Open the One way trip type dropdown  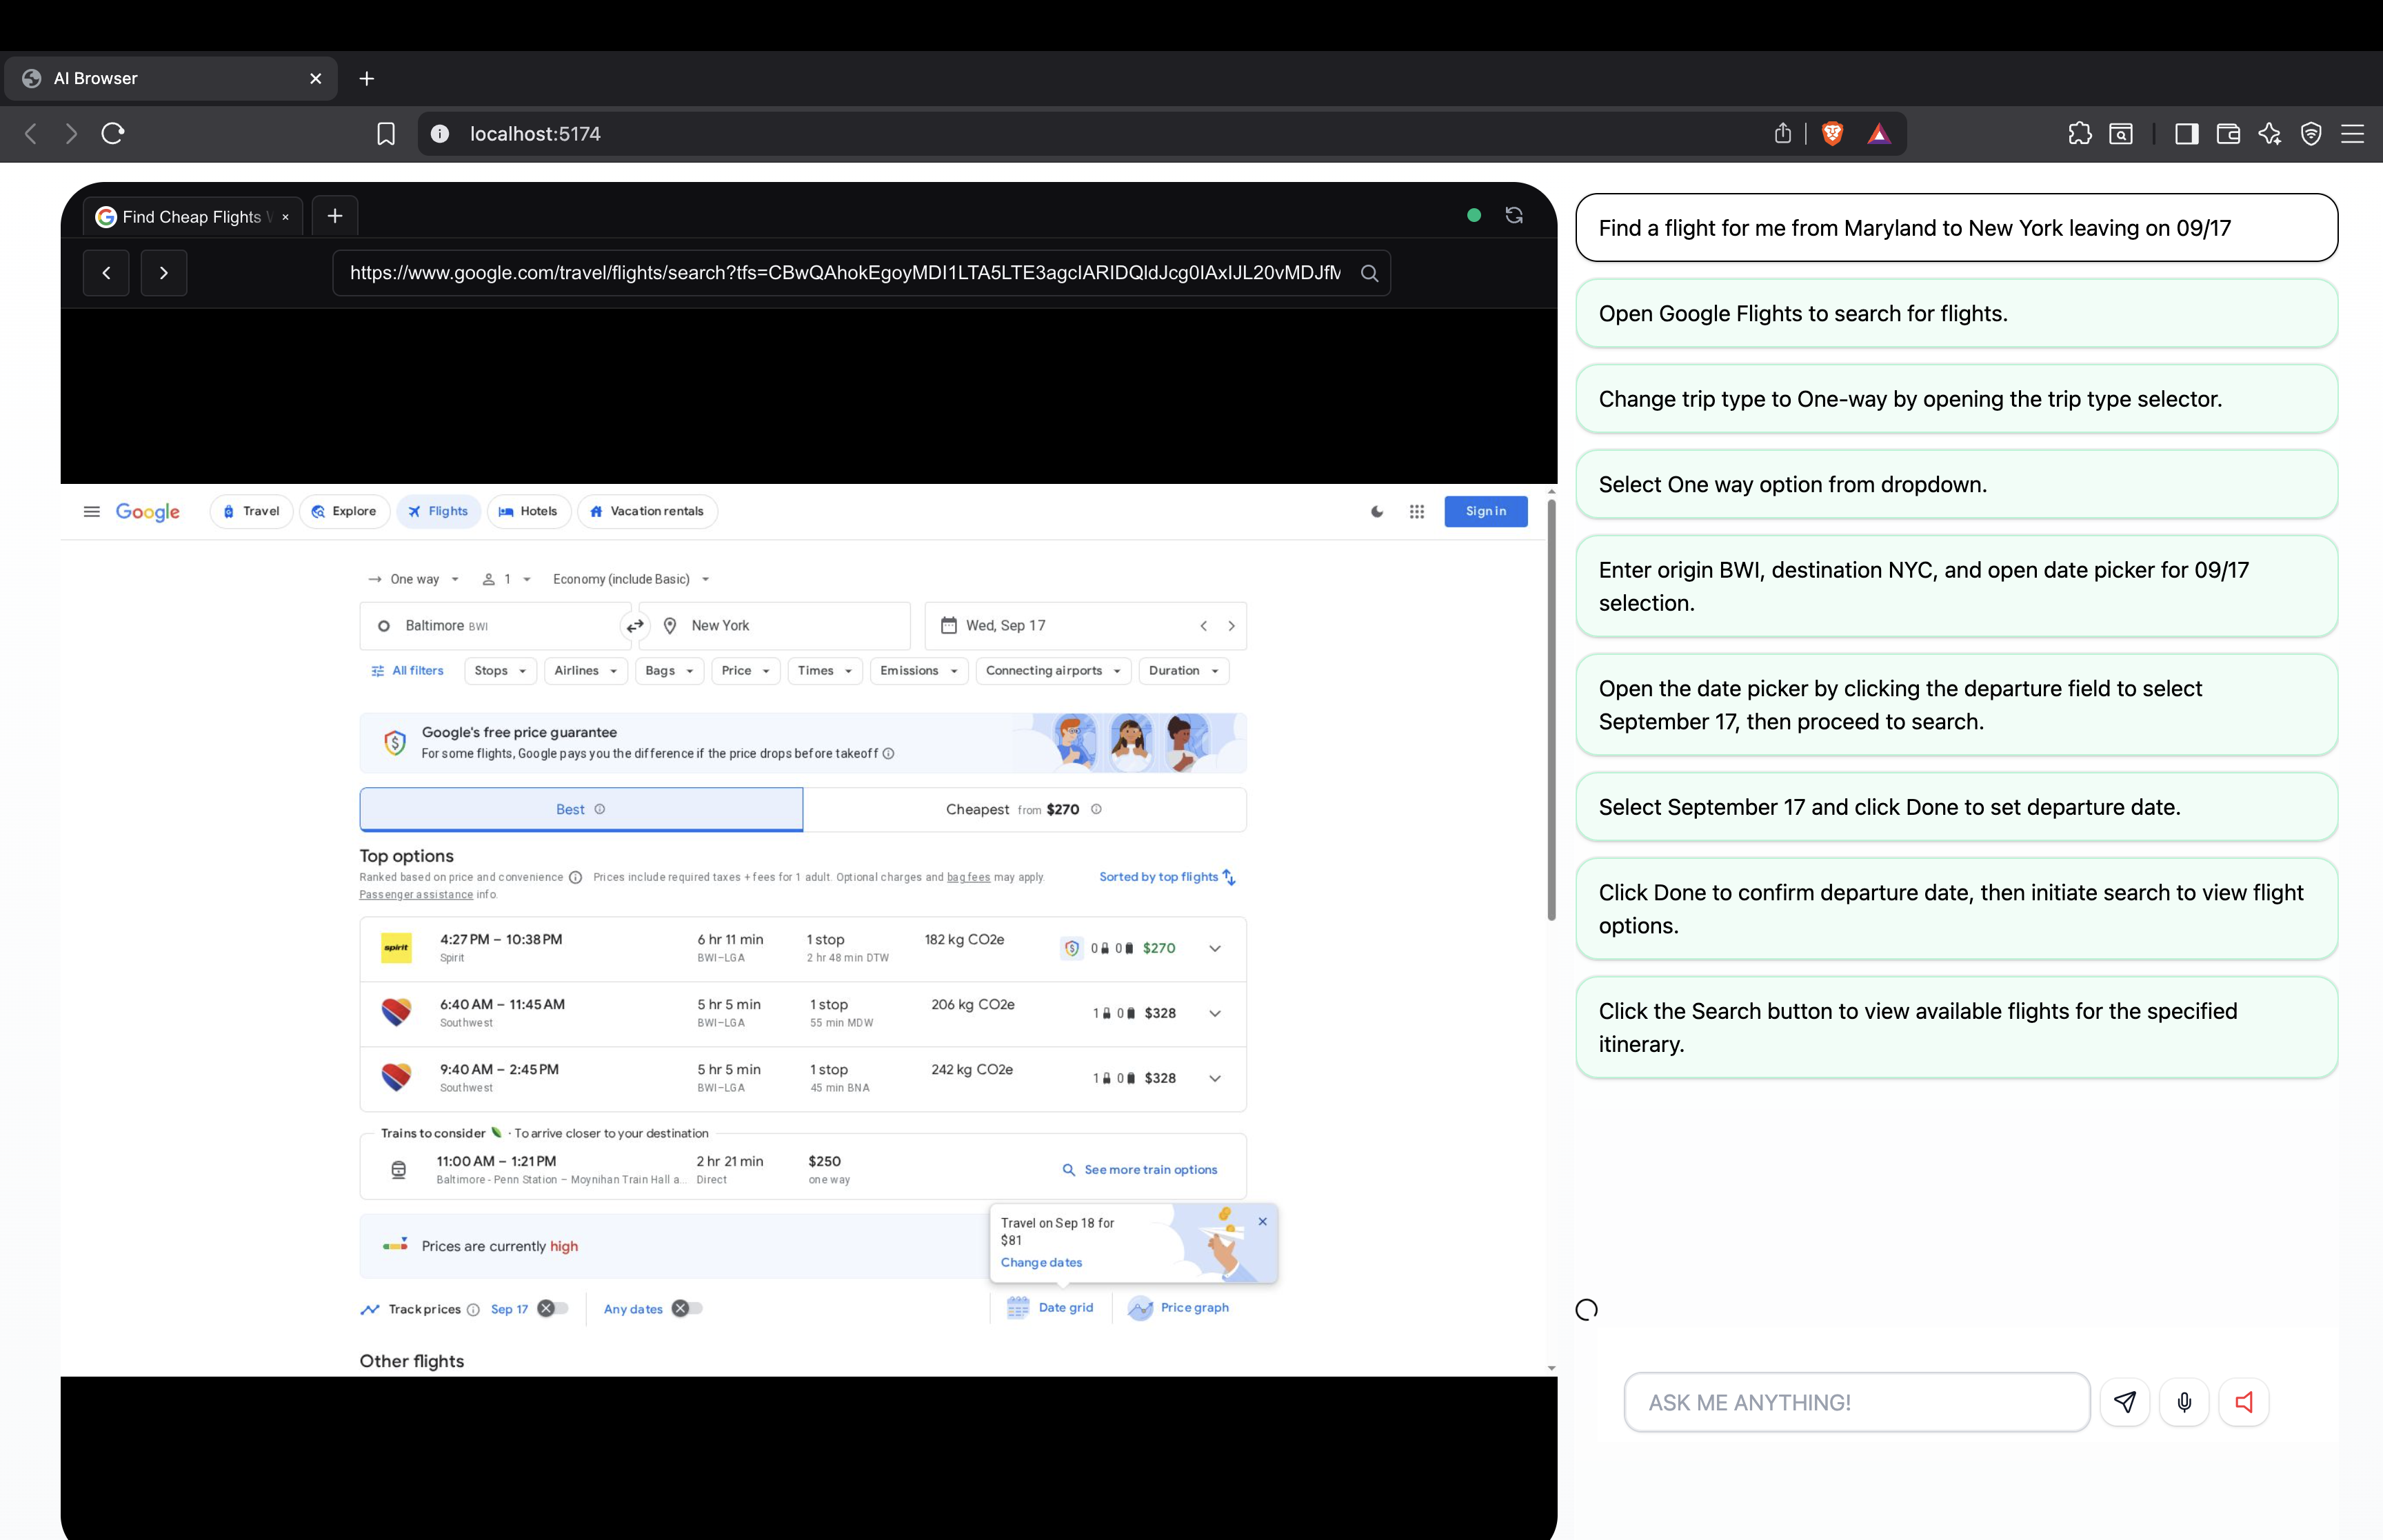tap(414, 579)
